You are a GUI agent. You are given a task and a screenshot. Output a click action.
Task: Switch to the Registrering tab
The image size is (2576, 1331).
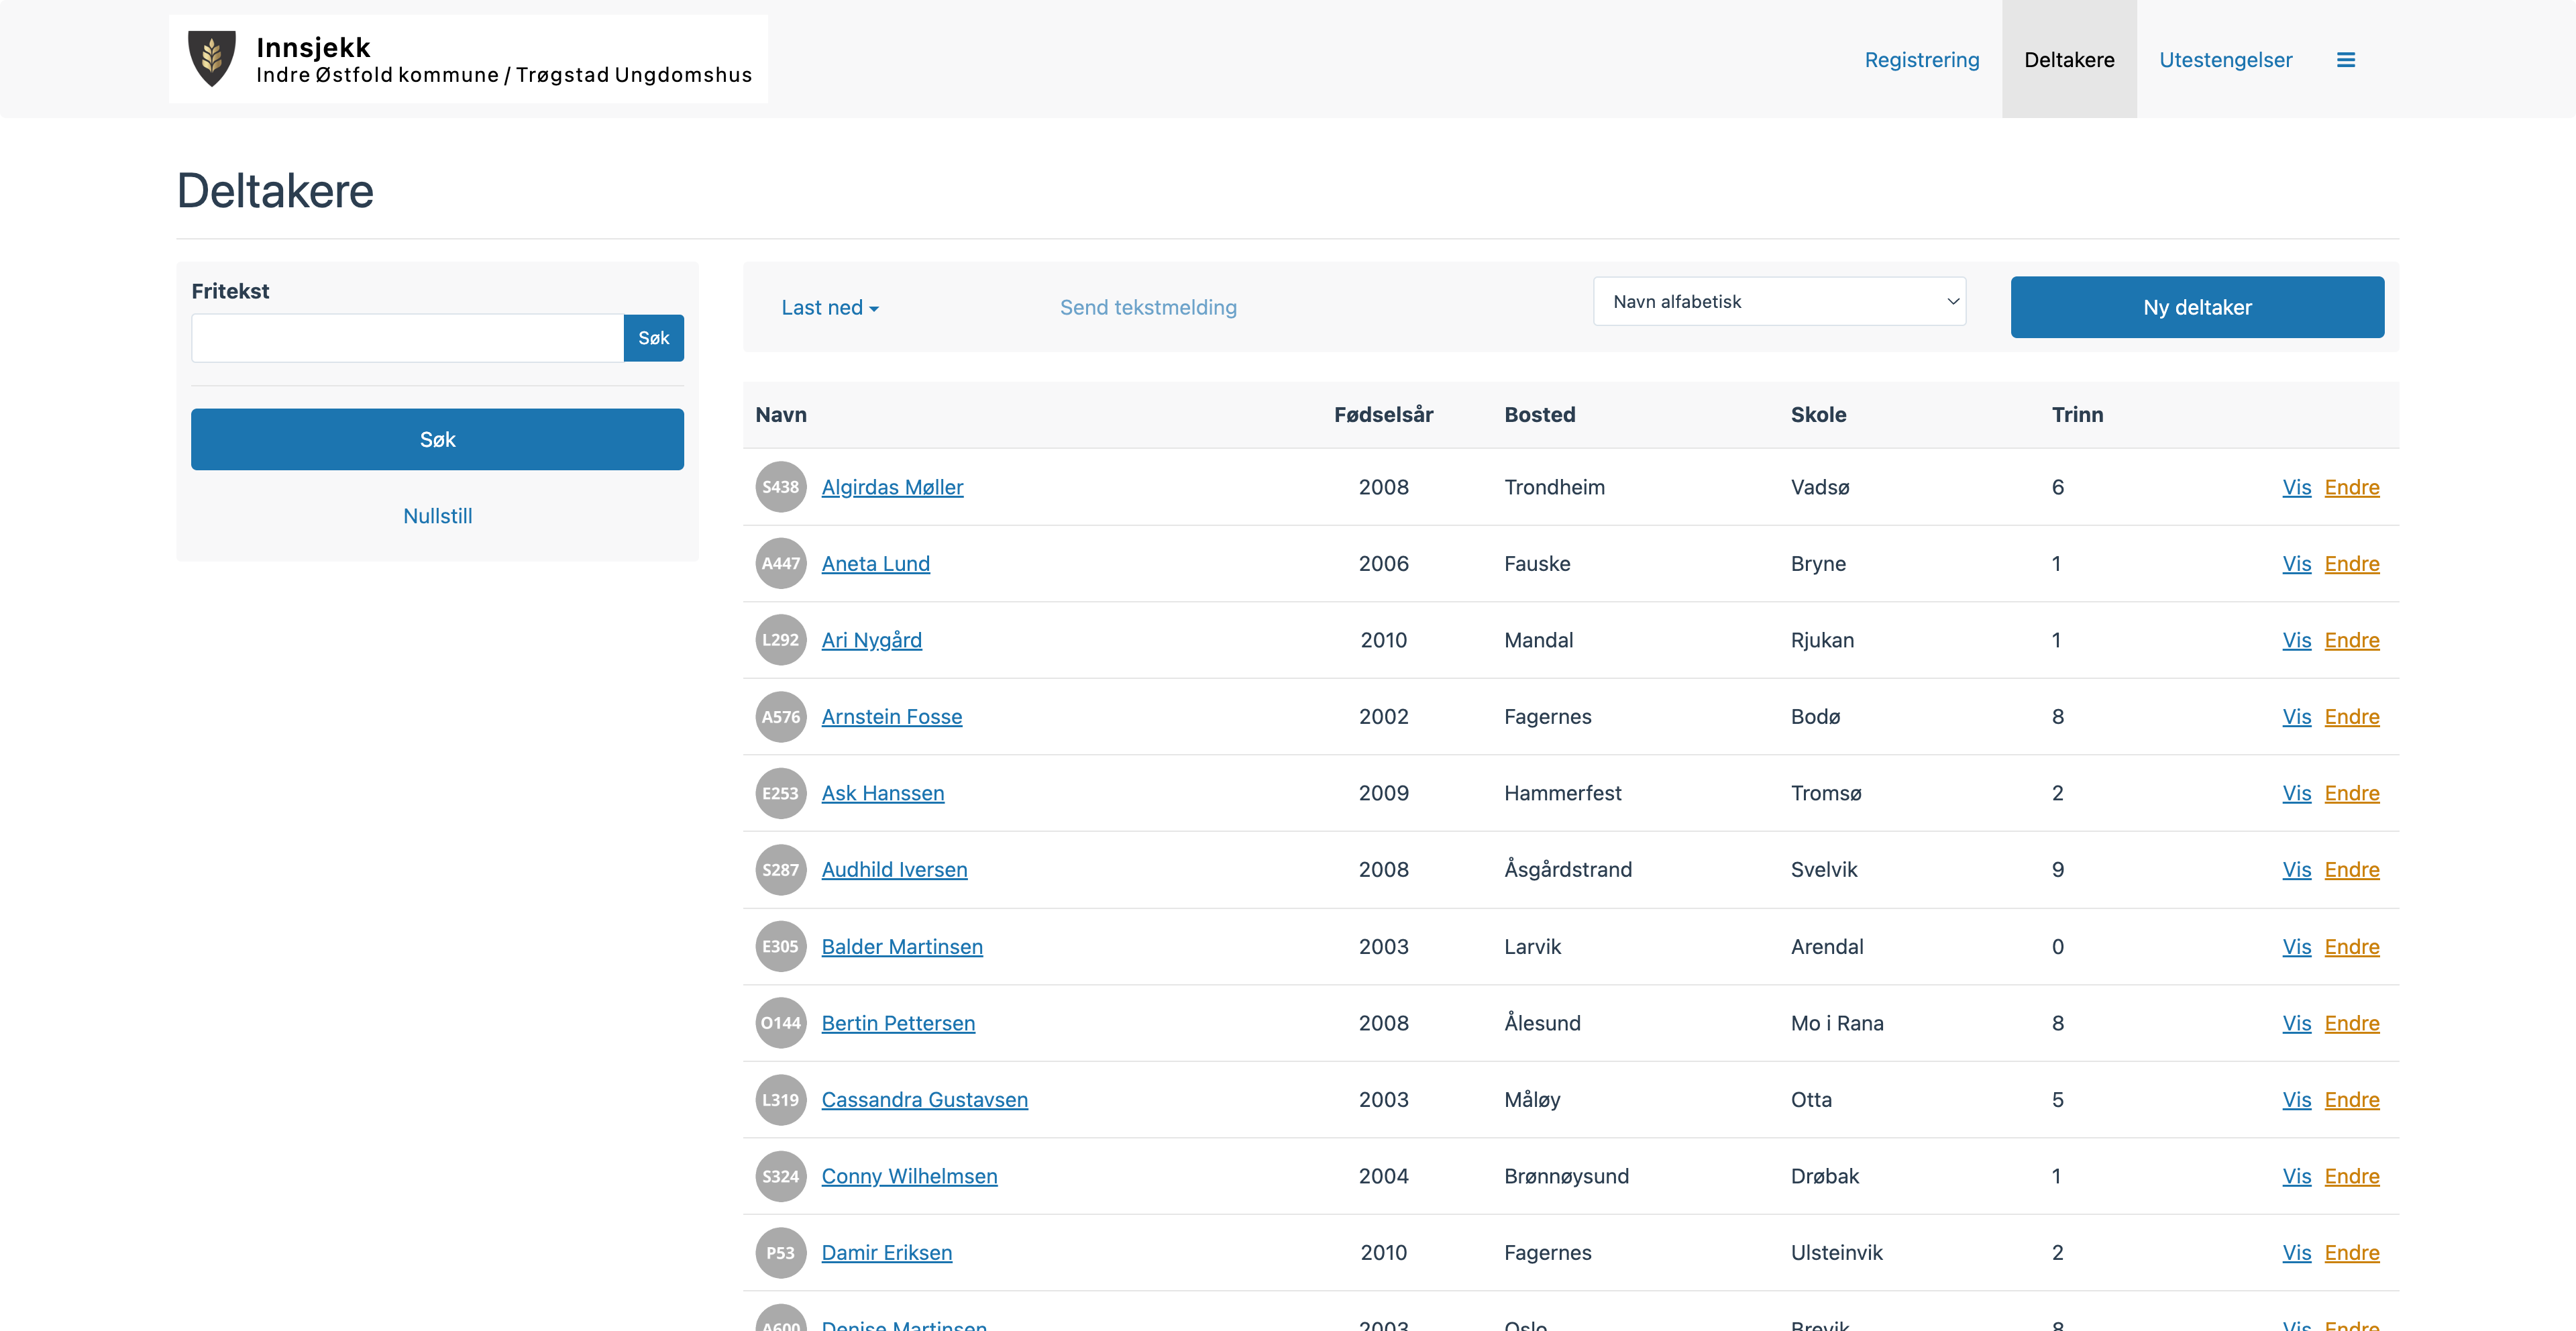pos(1921,60)
